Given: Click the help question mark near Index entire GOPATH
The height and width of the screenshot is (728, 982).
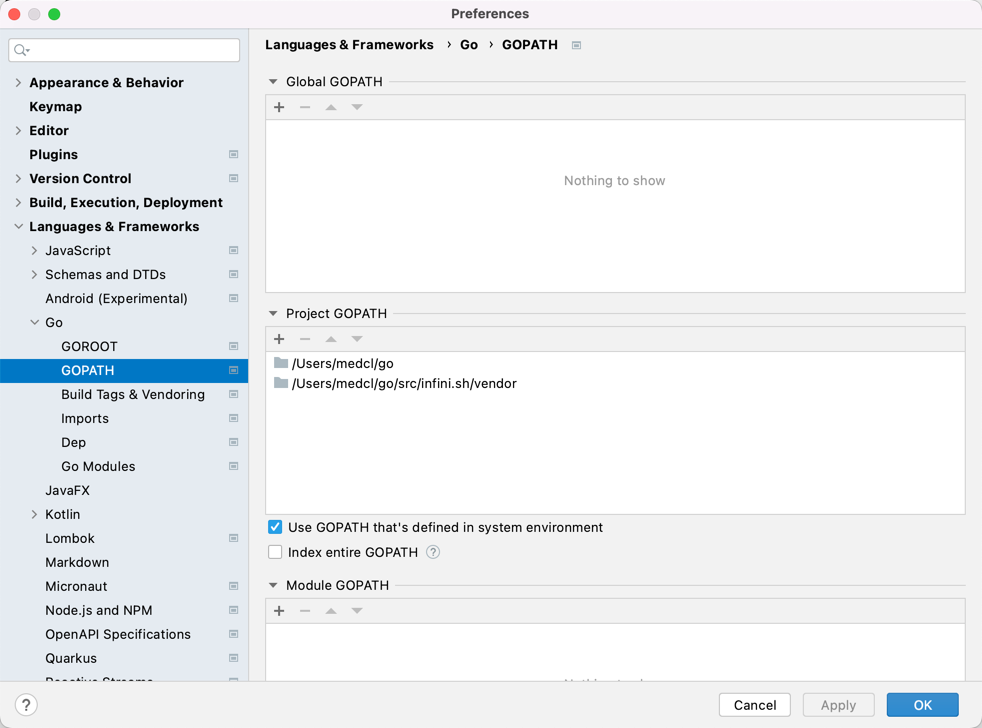Looking at the screenshot, I should click(x=432, y=552).
